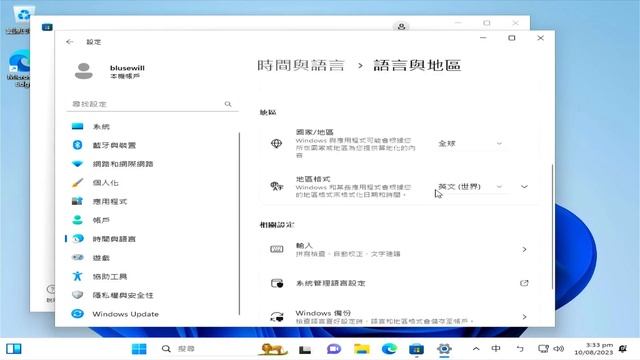Click the privacy shield icon in sidebar
This screenshot has height=360, width=640.
(x=77, y=295)
